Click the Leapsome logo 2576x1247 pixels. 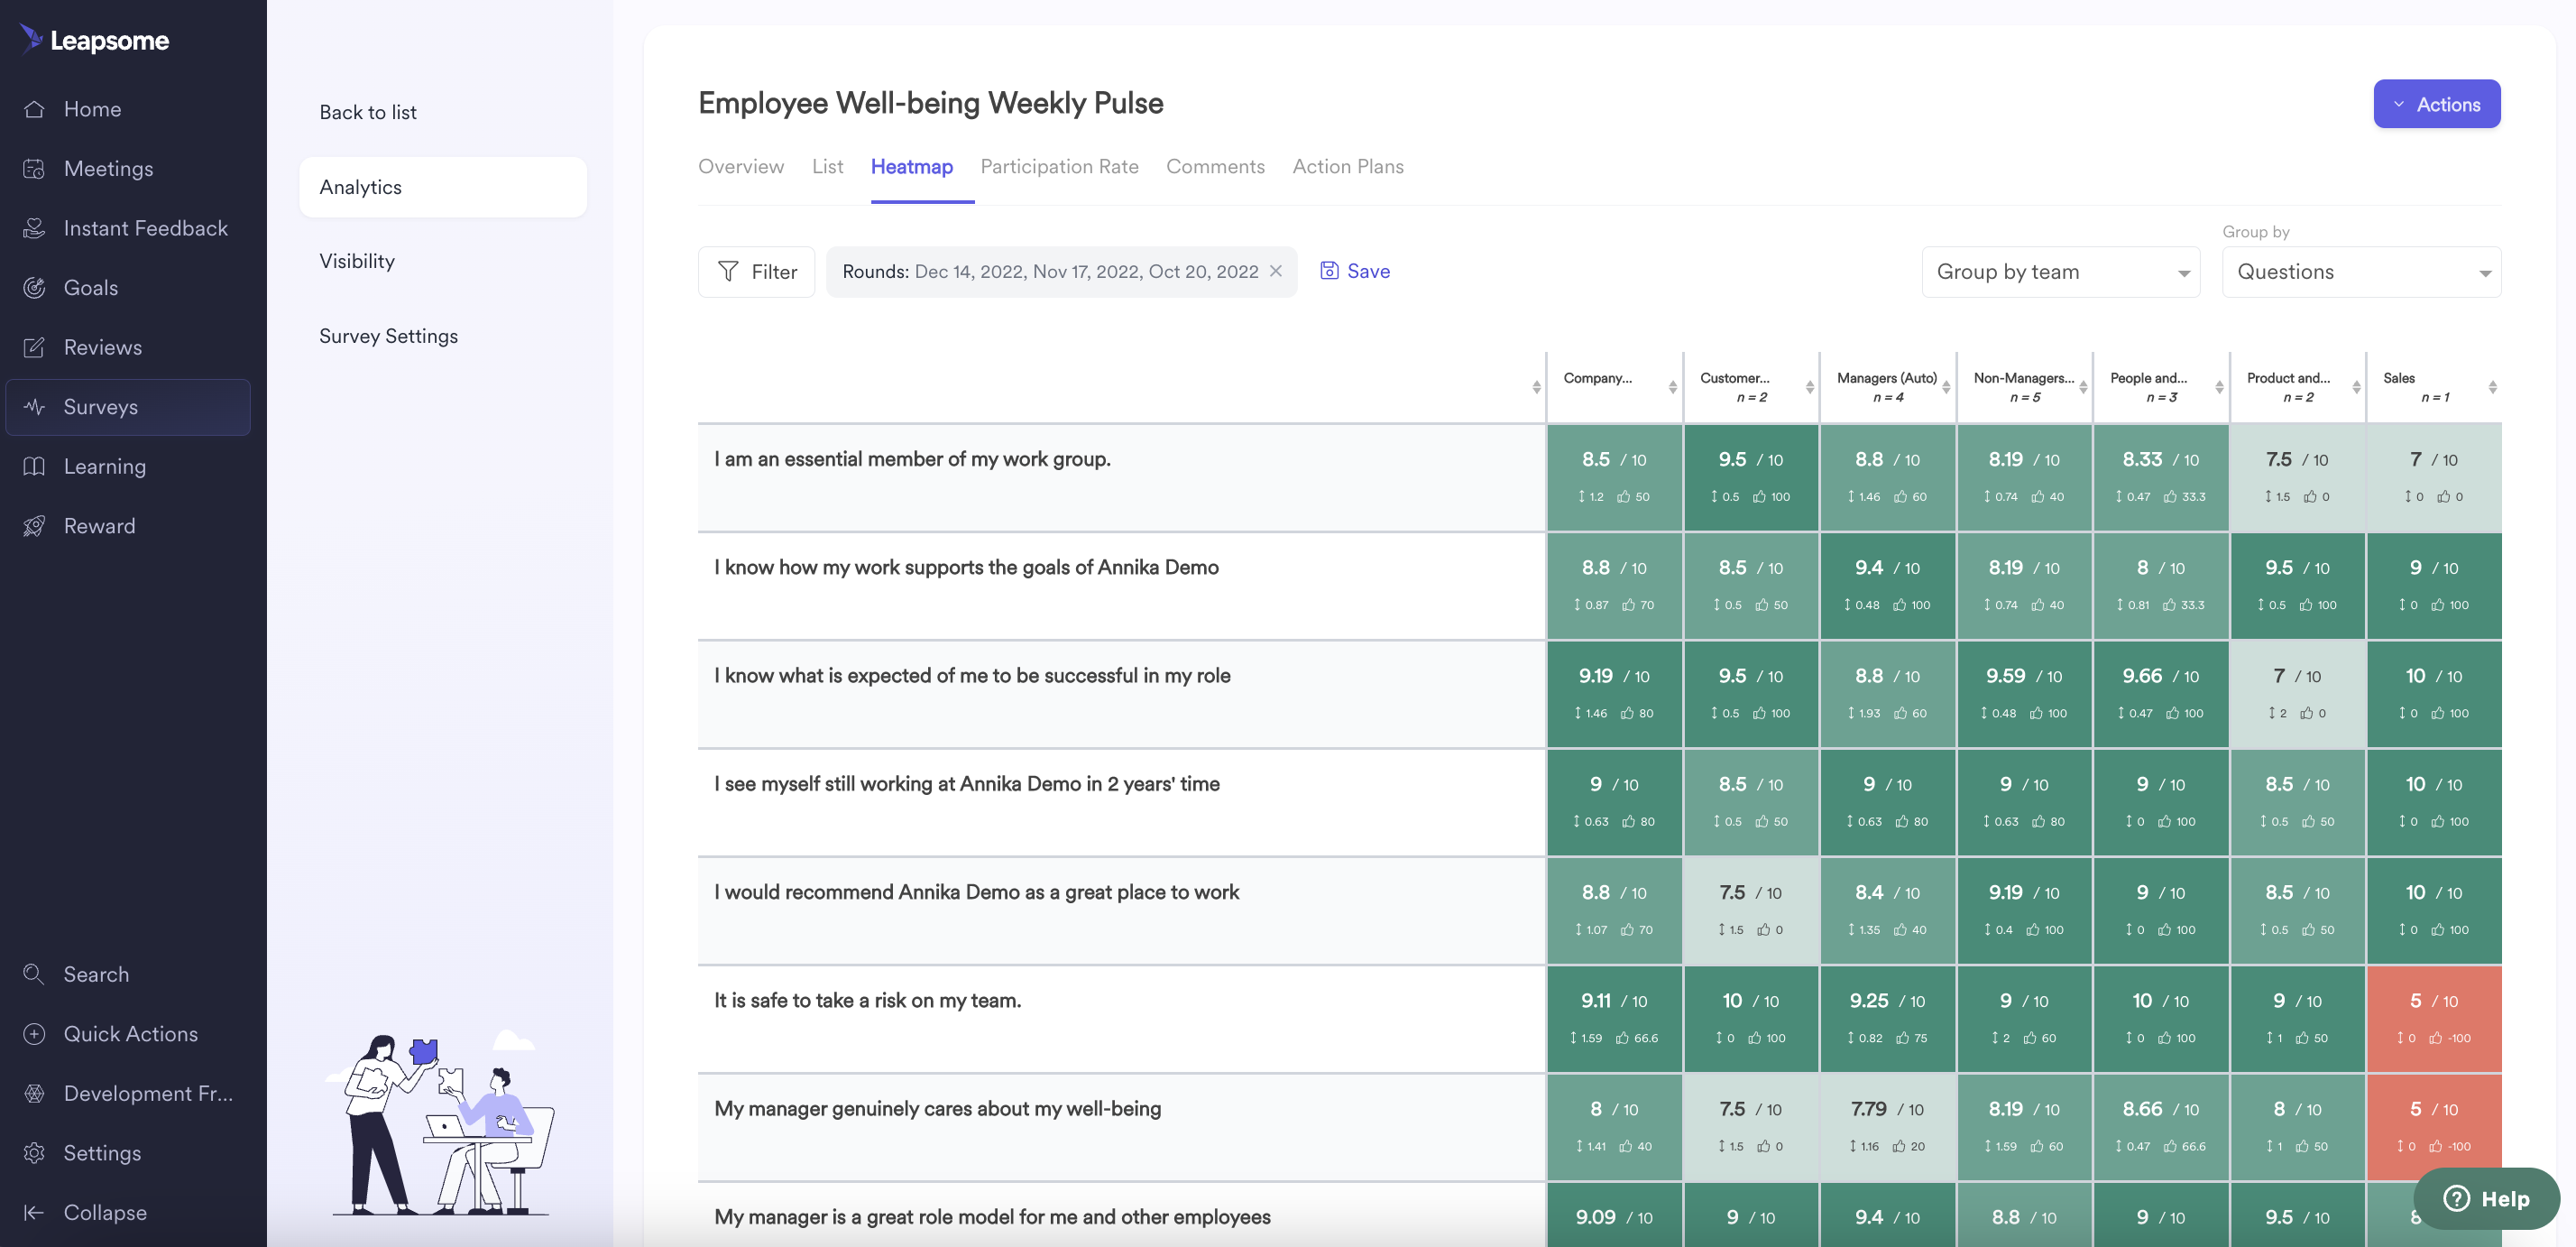94,40
